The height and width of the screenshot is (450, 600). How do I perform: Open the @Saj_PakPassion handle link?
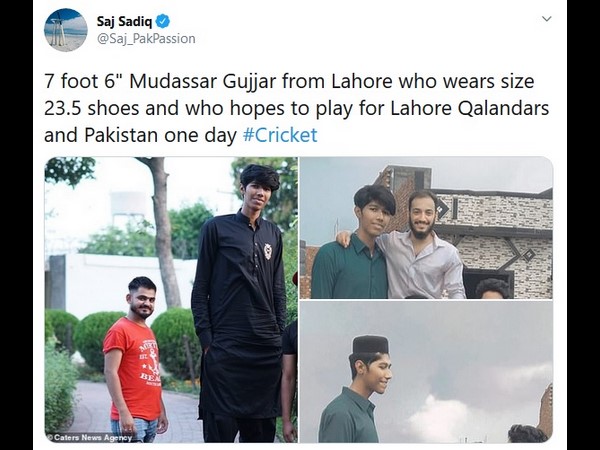(146, 39)
